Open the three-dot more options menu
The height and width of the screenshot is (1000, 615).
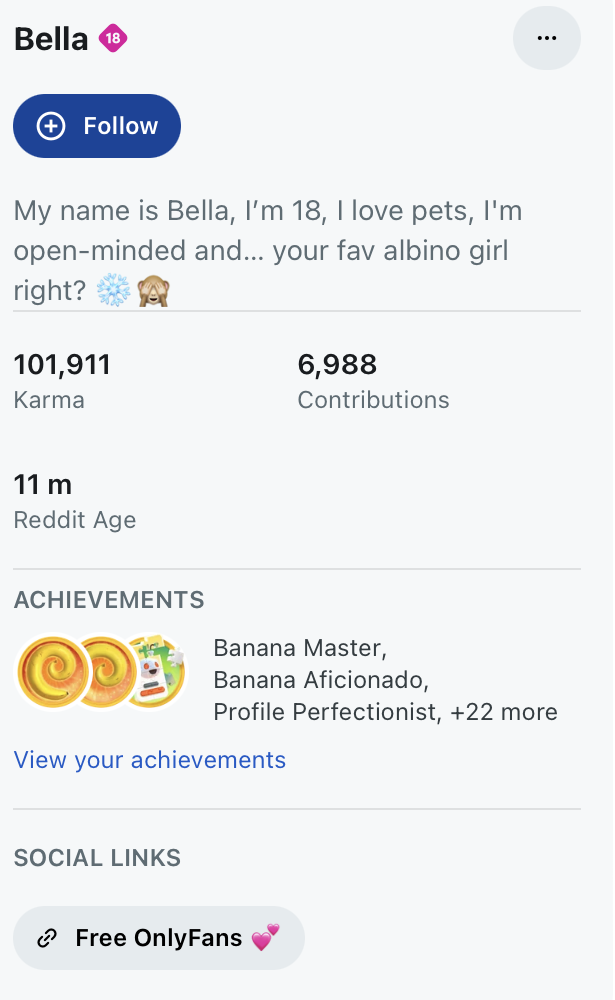(546, 38)
